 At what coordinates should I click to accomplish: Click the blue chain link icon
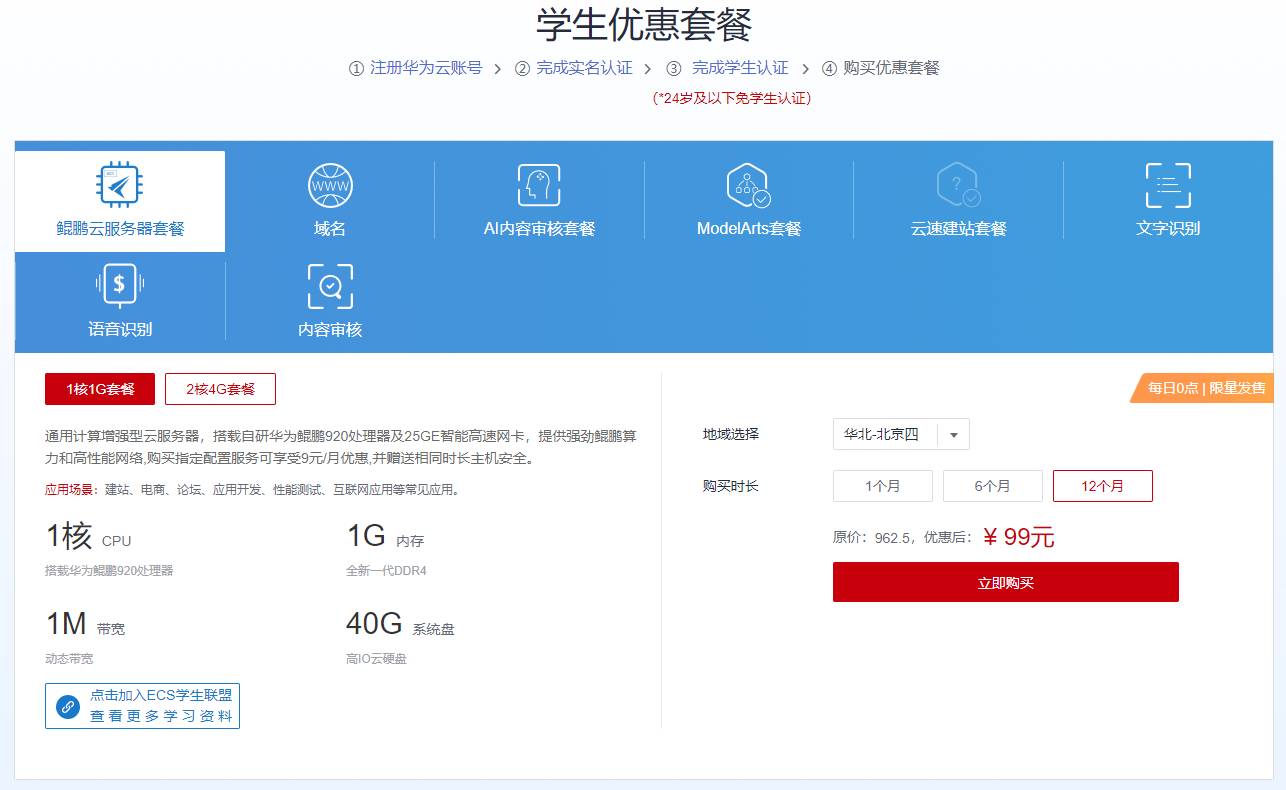68,706
